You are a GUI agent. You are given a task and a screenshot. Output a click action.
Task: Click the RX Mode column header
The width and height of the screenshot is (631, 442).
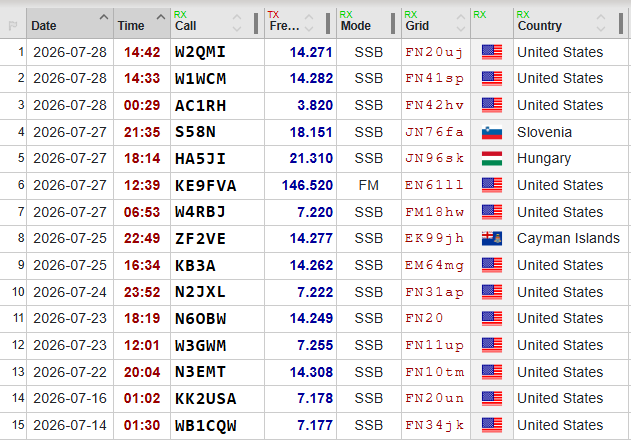369,23
